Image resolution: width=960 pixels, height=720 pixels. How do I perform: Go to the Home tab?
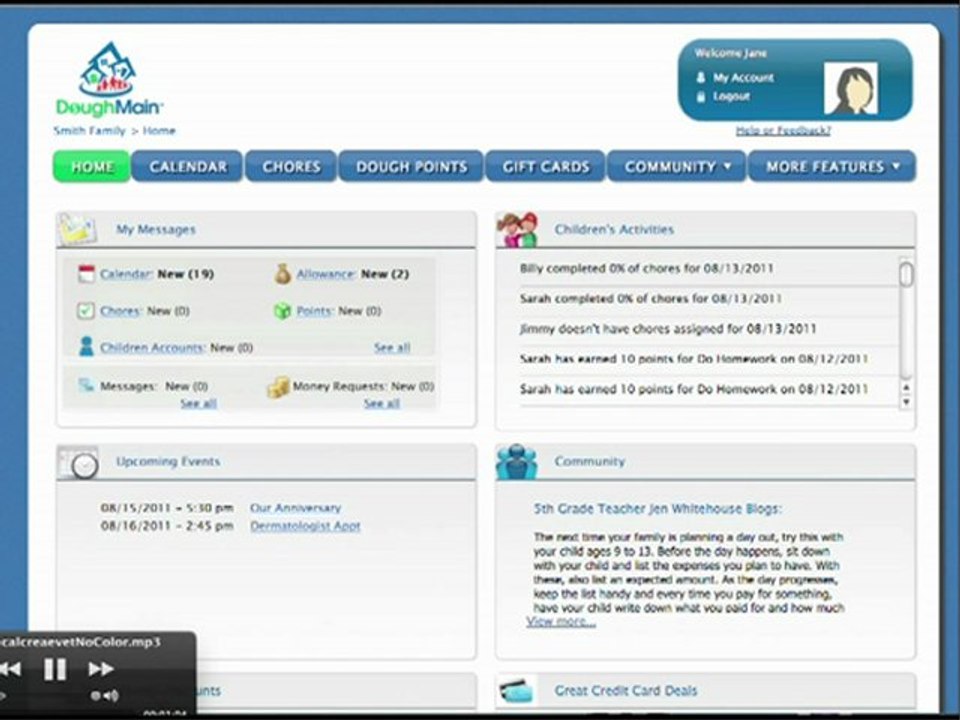[92, 167]
